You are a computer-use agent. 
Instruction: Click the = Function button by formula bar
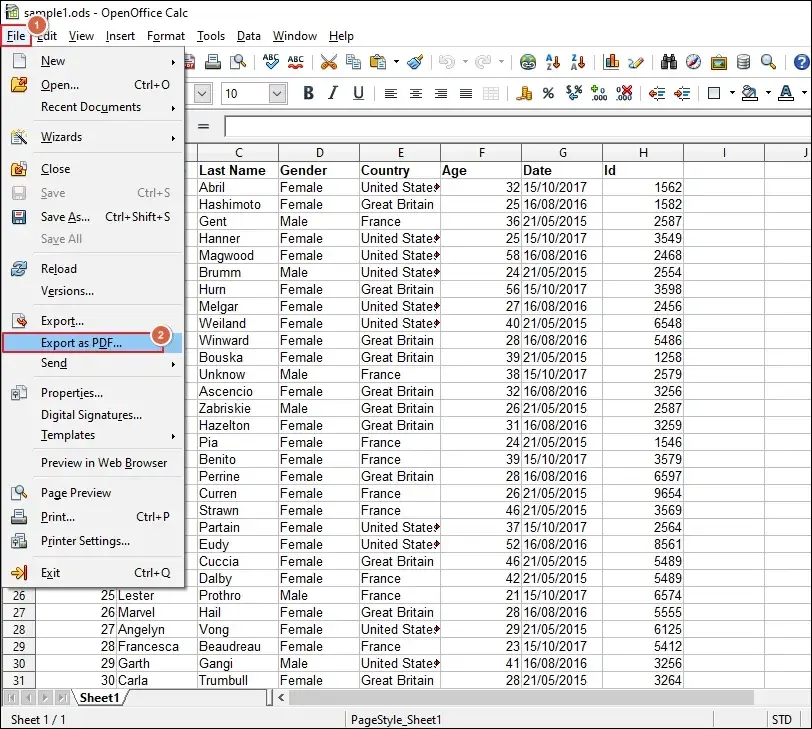(x=204, y=126)
